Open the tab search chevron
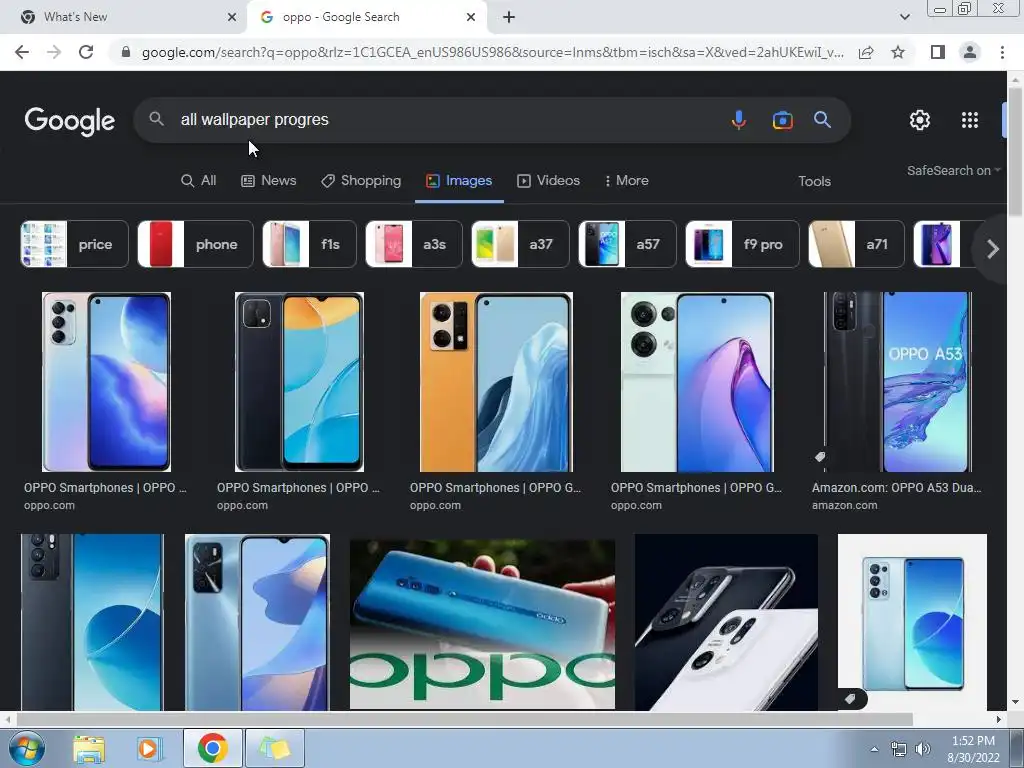The height and width of the screenshot is (768, 1024). point(904,17)
